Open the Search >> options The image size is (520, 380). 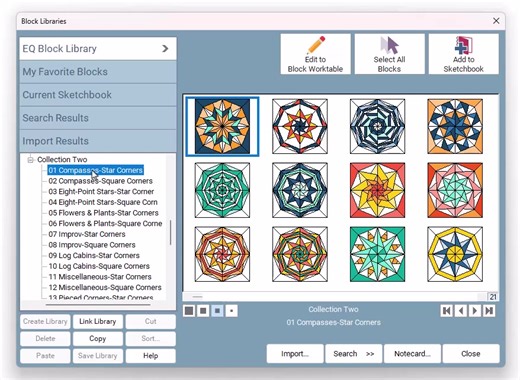[x=354, y=354]
